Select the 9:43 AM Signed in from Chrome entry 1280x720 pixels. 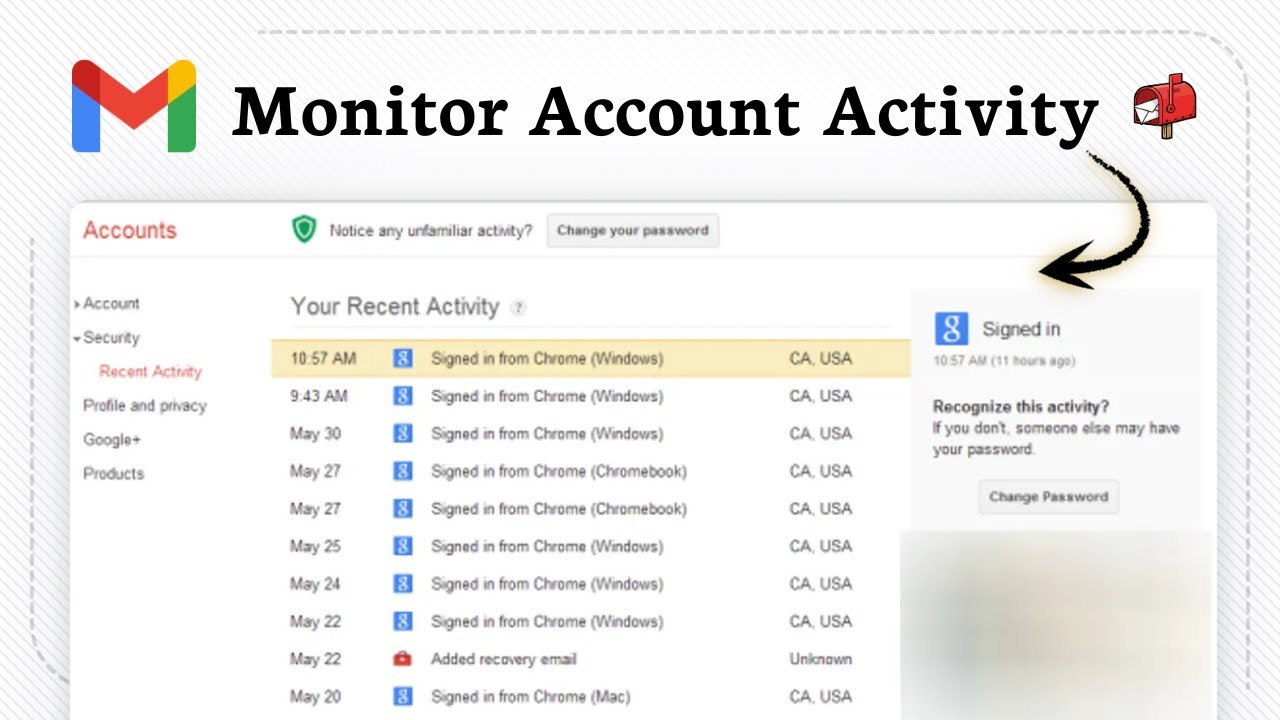(591, 396)
